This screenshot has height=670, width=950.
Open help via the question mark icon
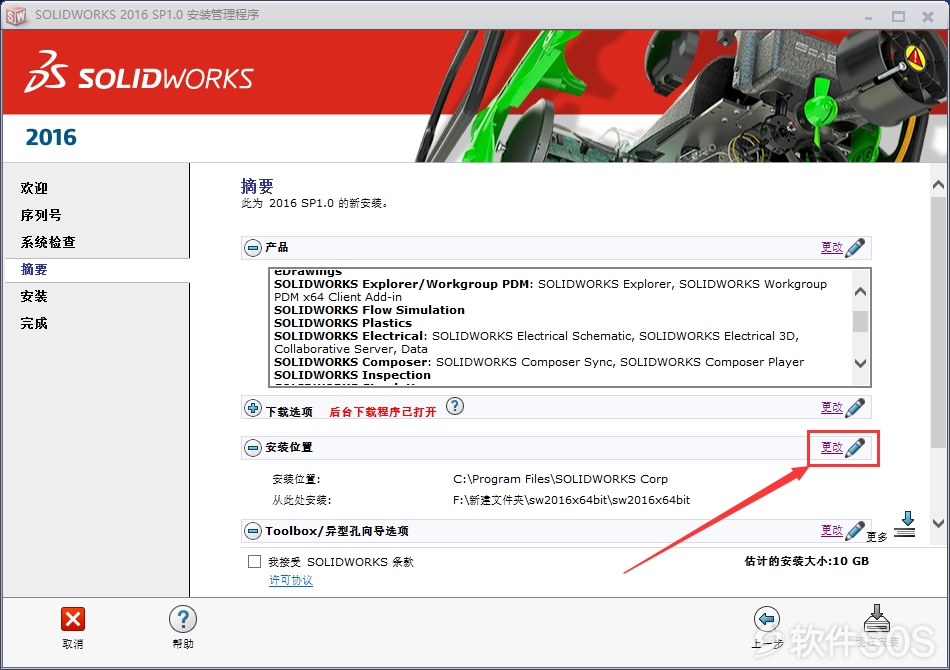click(183, 619)
